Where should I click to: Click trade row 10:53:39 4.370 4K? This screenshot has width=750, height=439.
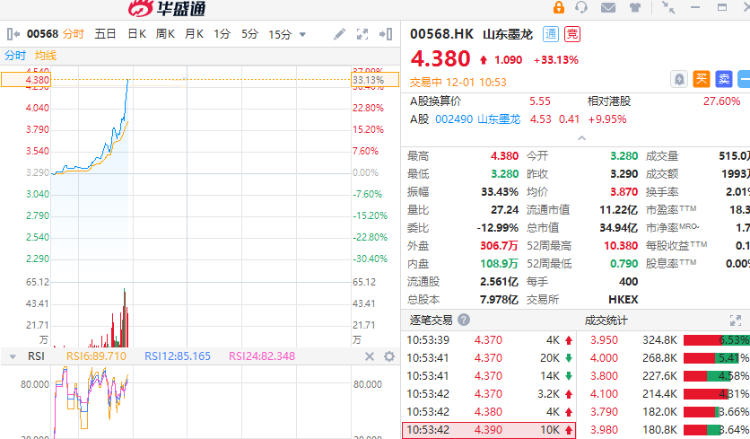[x=489, y=340]
